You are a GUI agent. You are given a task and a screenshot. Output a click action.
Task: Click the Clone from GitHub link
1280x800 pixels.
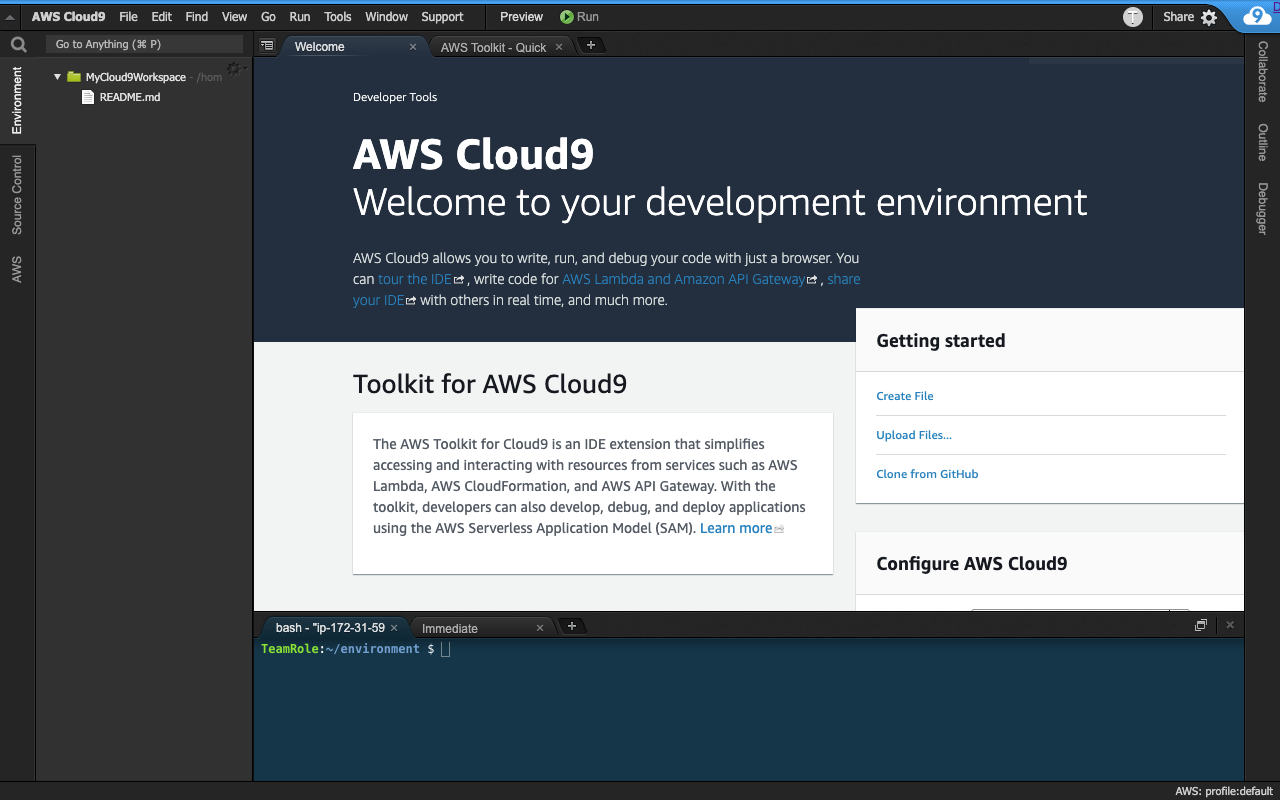point(927,474)
